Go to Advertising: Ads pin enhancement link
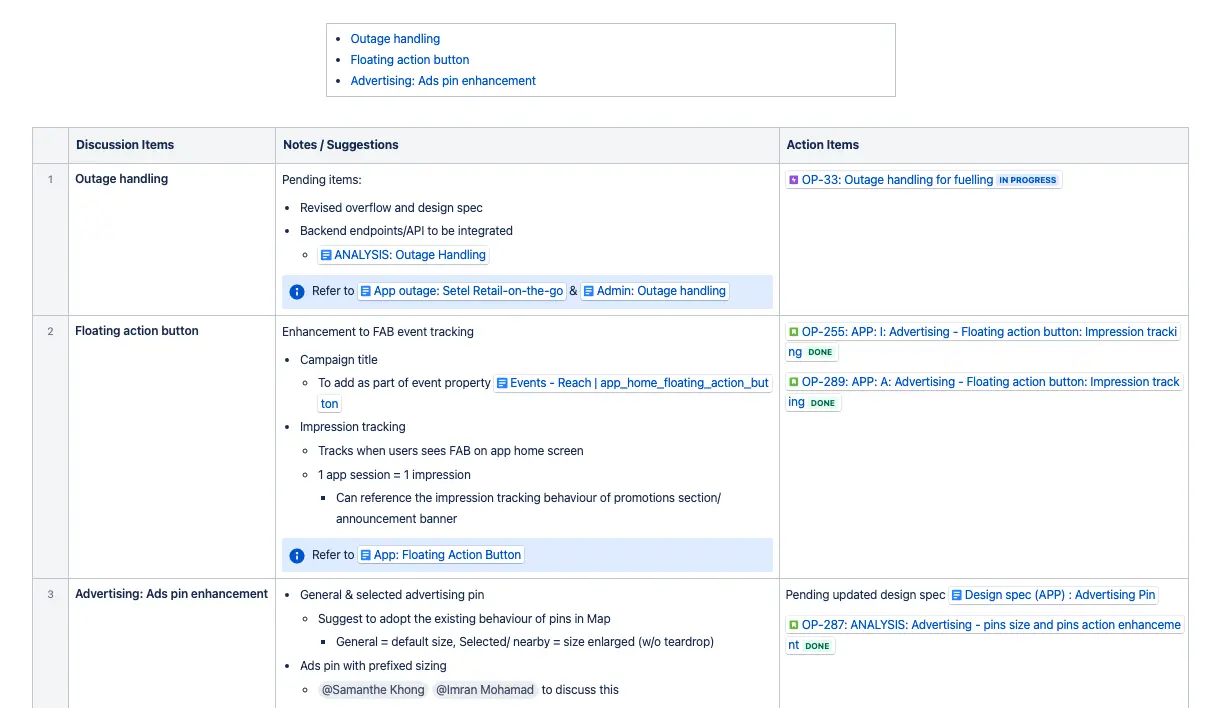Screen dimensions: 1210x708 tap(443, 81)
